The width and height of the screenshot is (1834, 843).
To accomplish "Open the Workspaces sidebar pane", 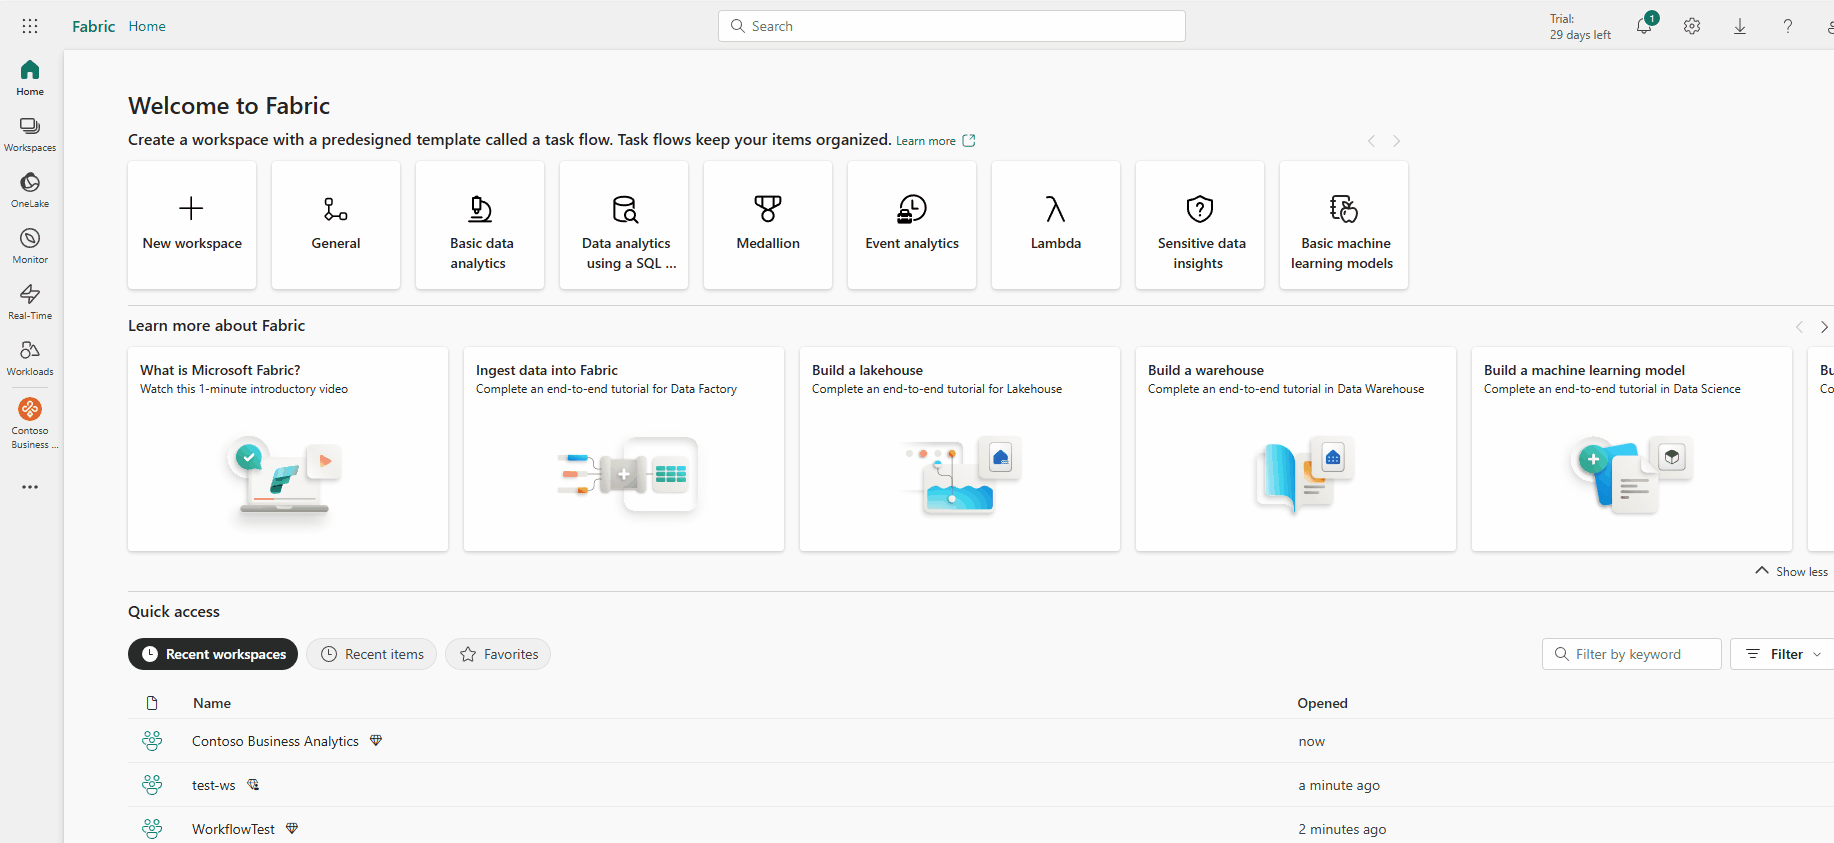I will click(30, 133).
